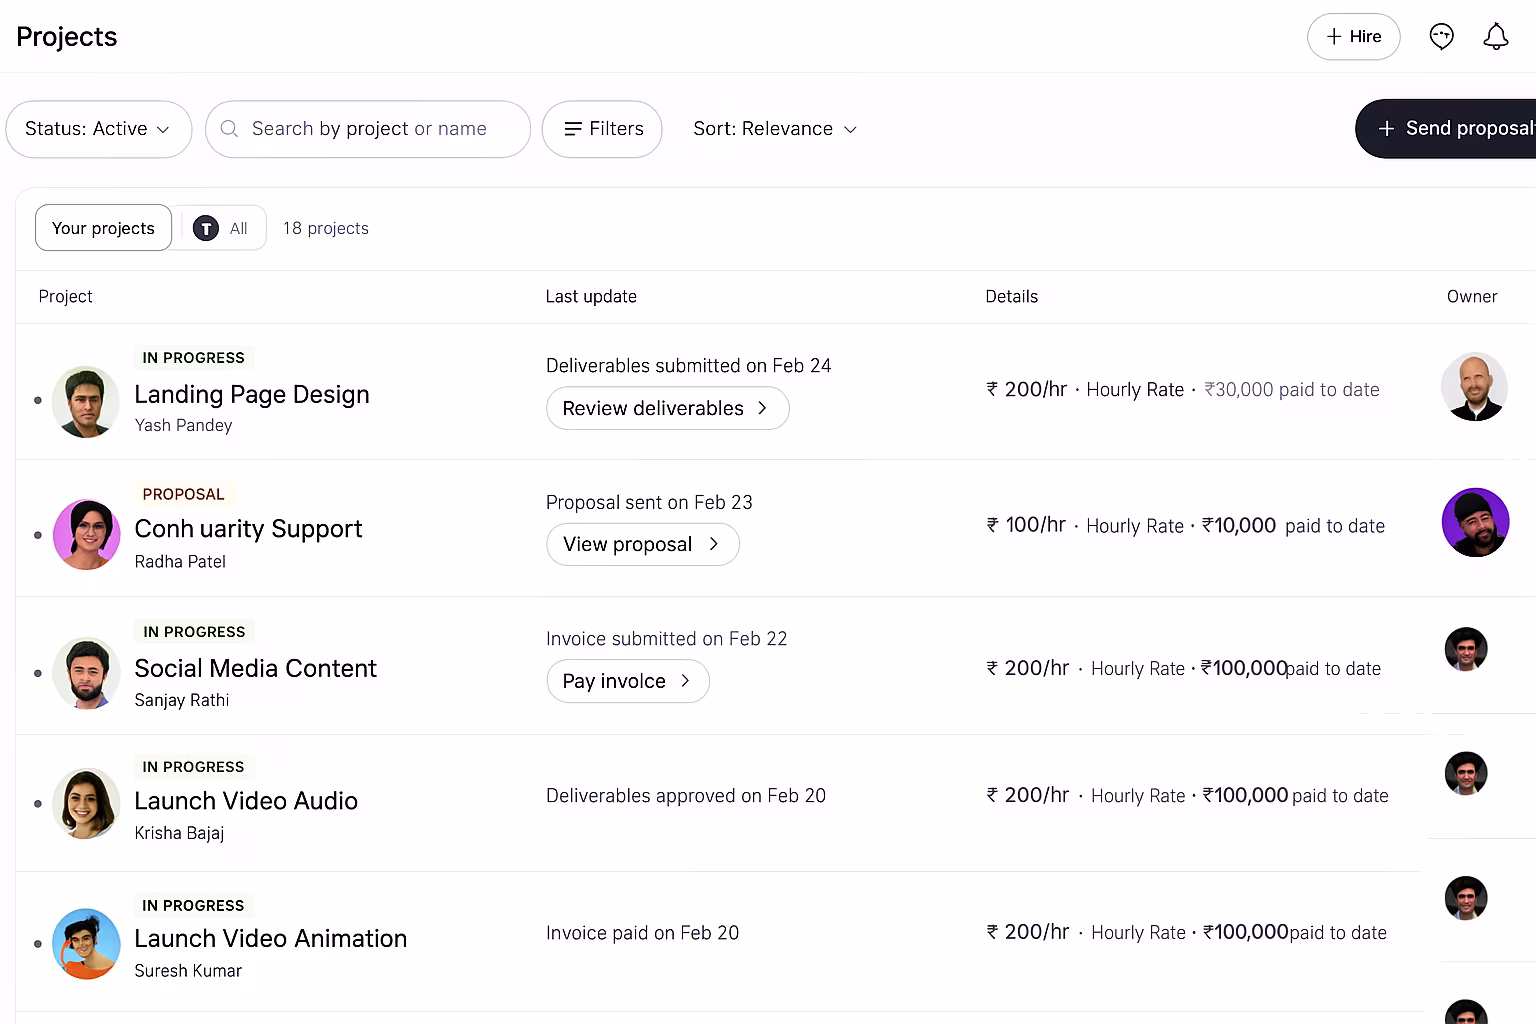
Task: Open the notifications bell
Action: pos(1495,37)
